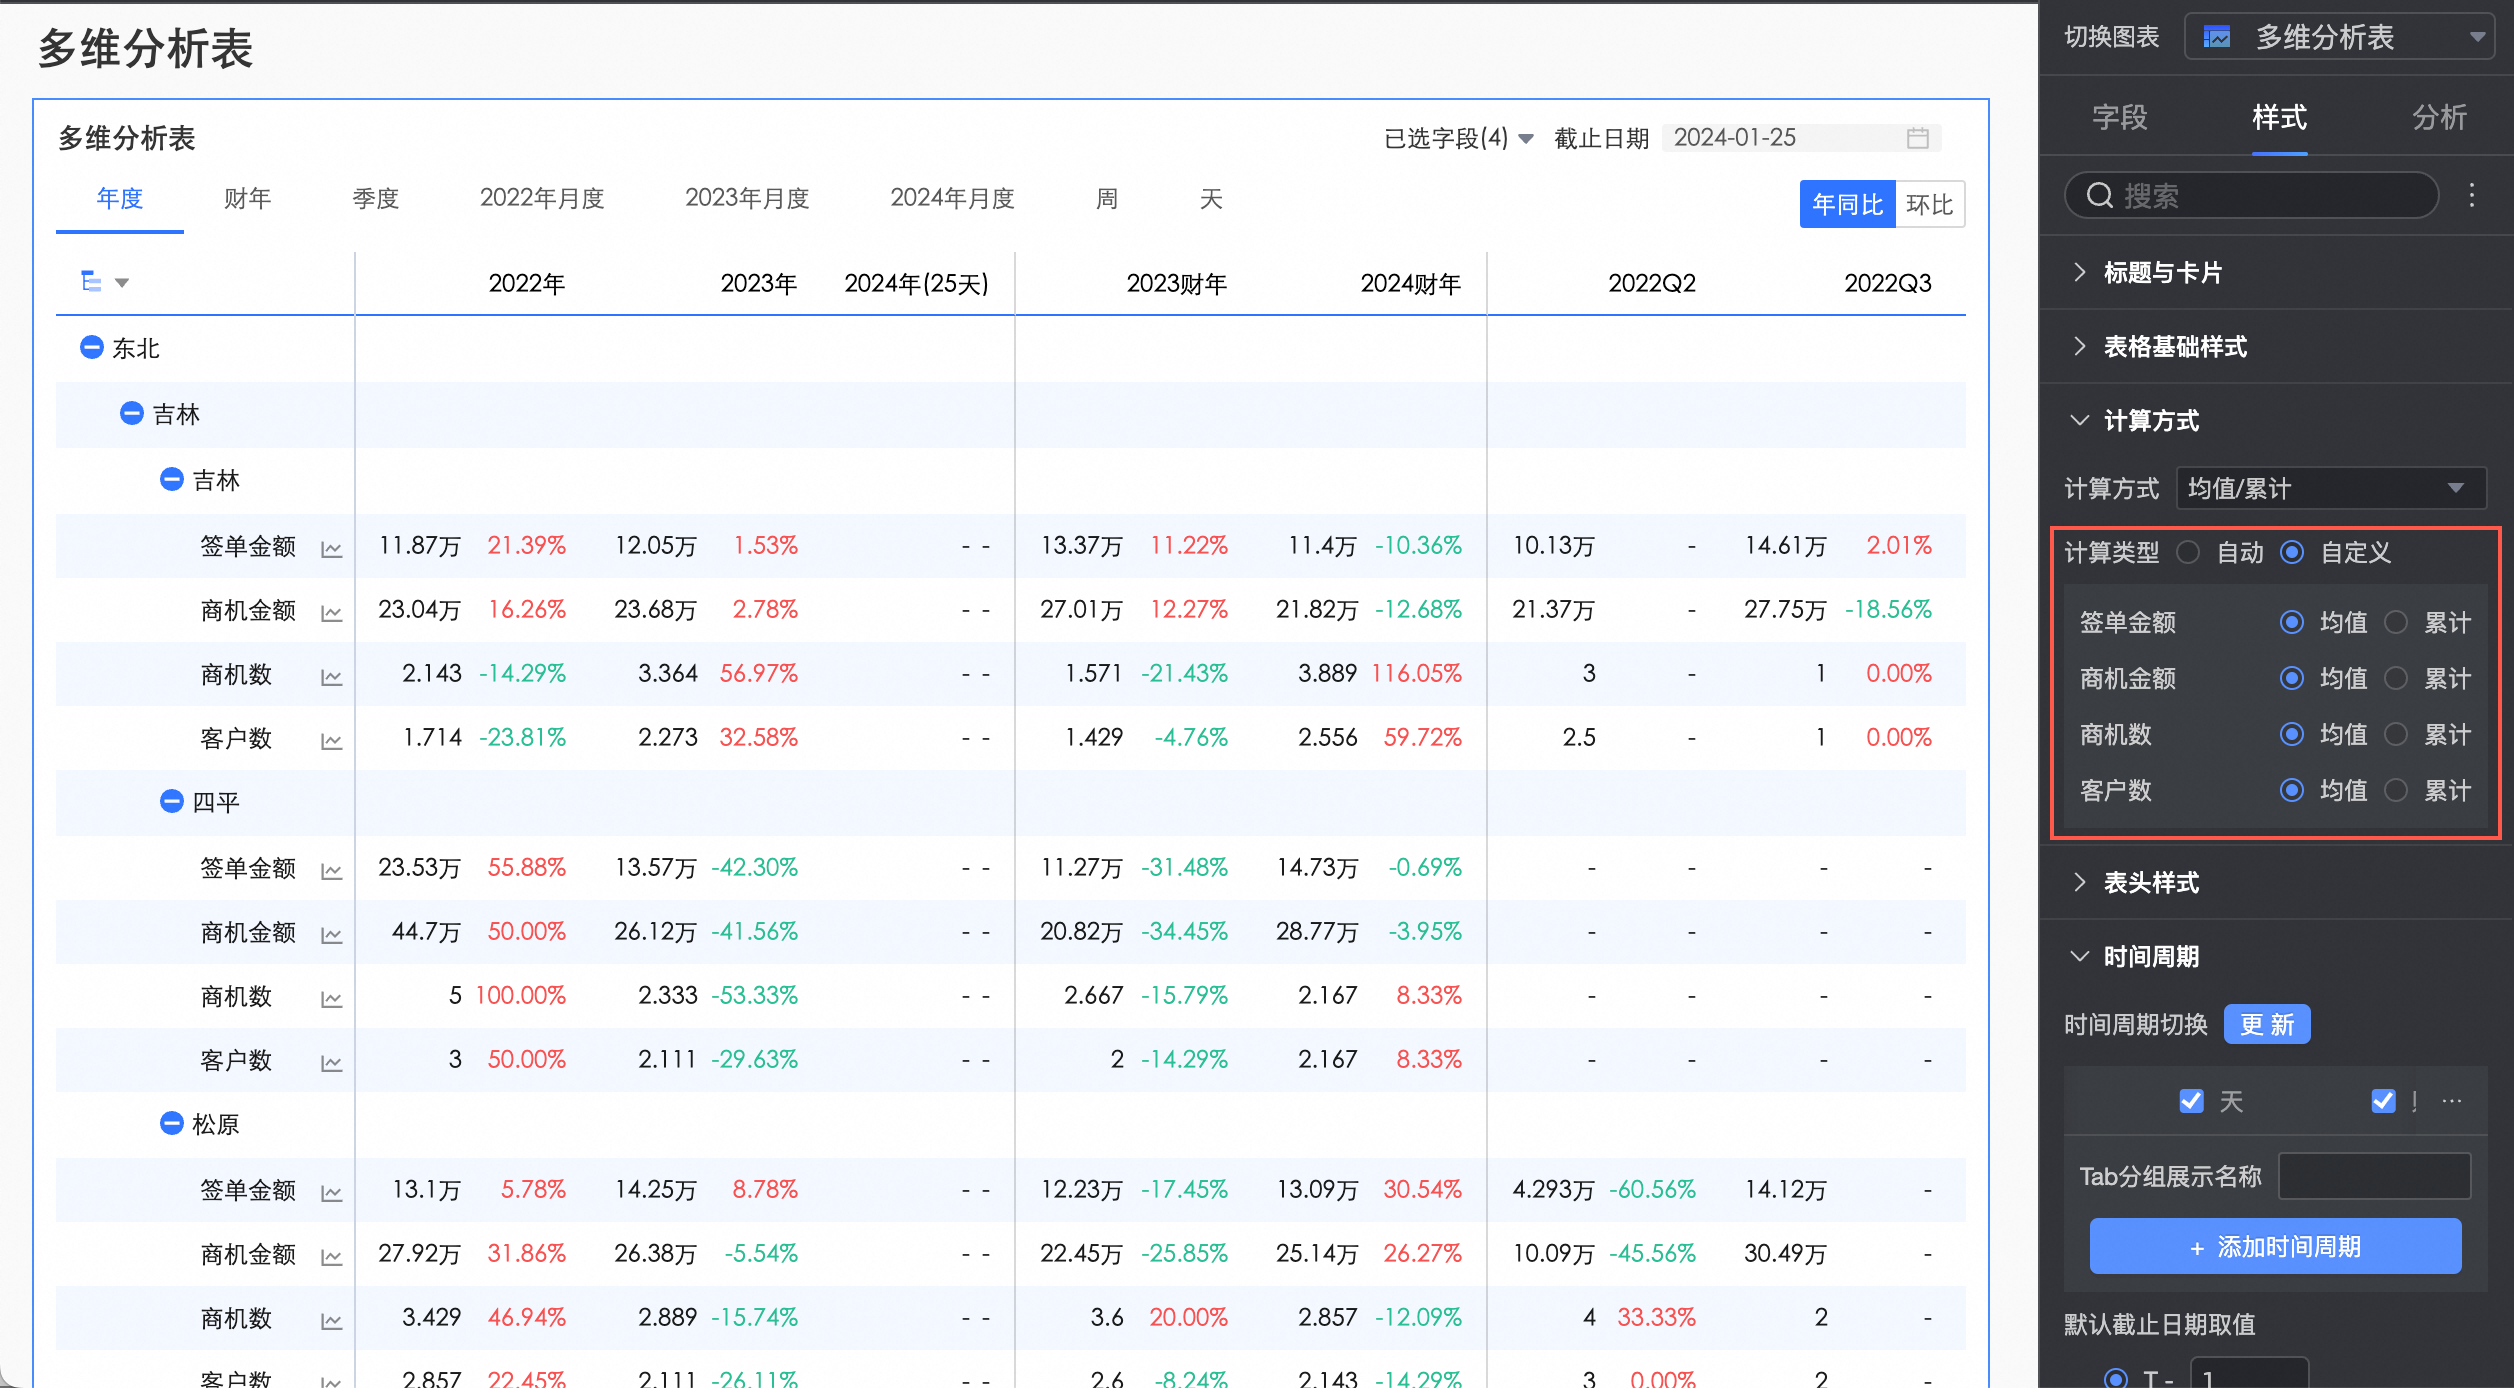Select 自动 calculation type radio

2189,552
